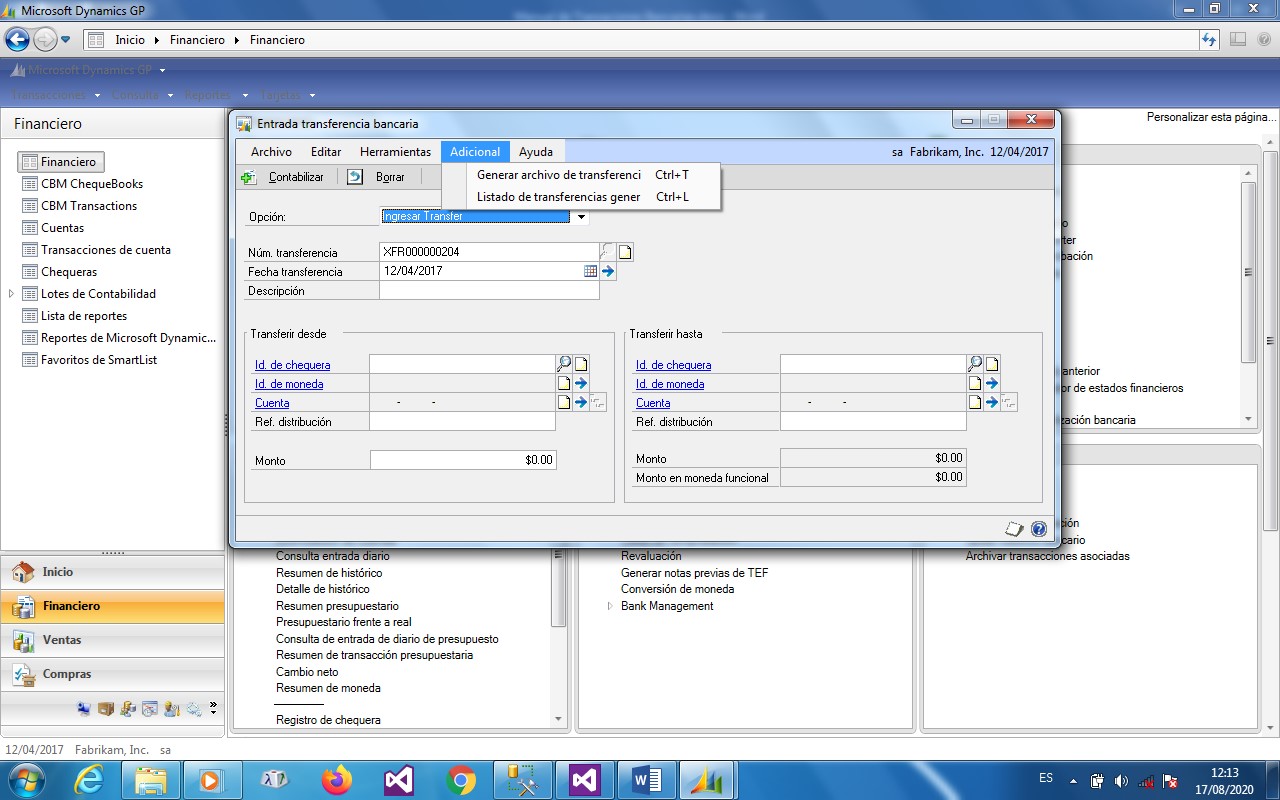Click the navigation Back arrow button
The width and height of the screenshot is (1280, 800).
17,40
